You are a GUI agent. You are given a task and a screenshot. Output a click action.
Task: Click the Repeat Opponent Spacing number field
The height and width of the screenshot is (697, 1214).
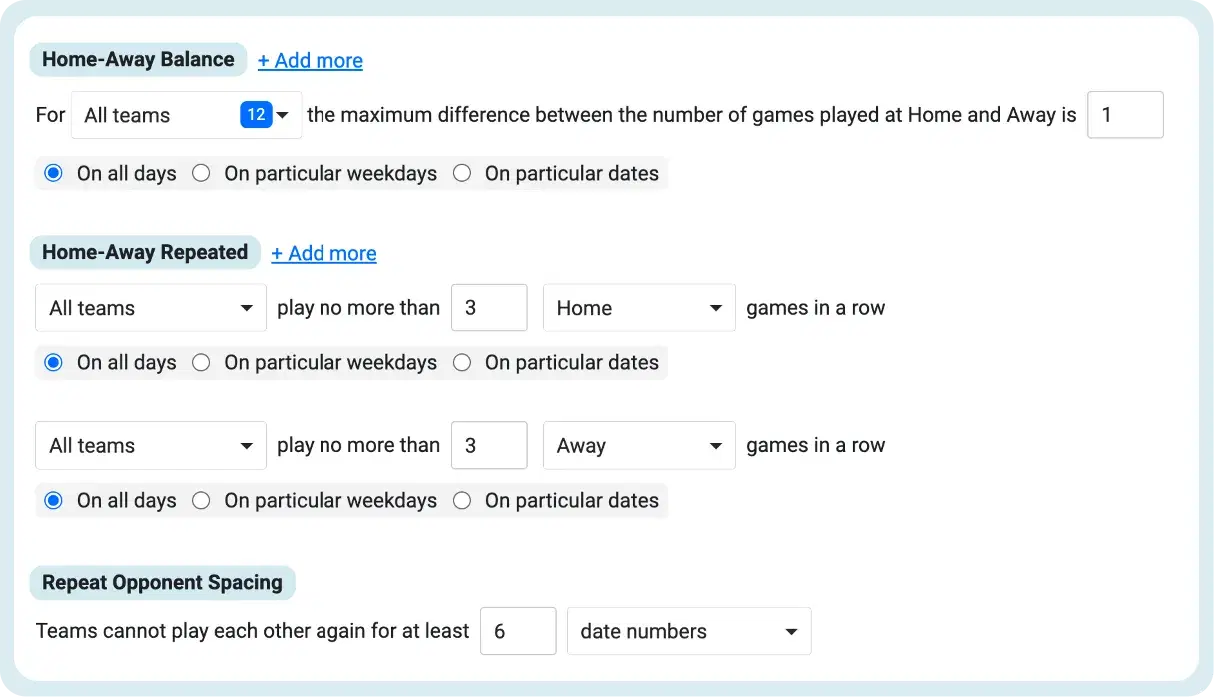518,632
